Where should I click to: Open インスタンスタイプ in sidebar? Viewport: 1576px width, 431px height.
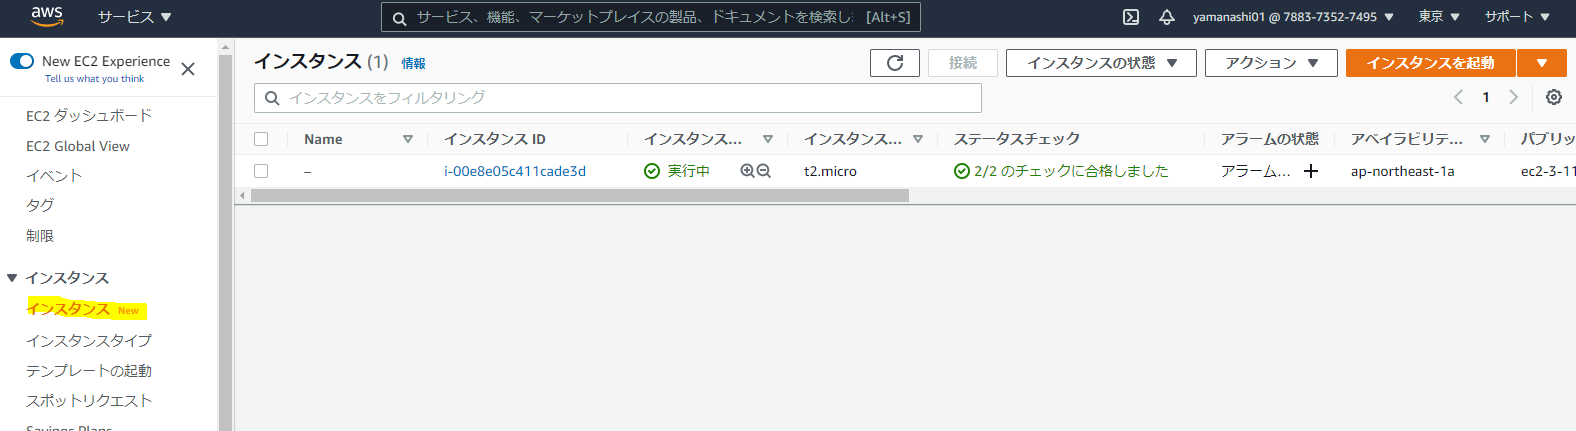(89, 341)
